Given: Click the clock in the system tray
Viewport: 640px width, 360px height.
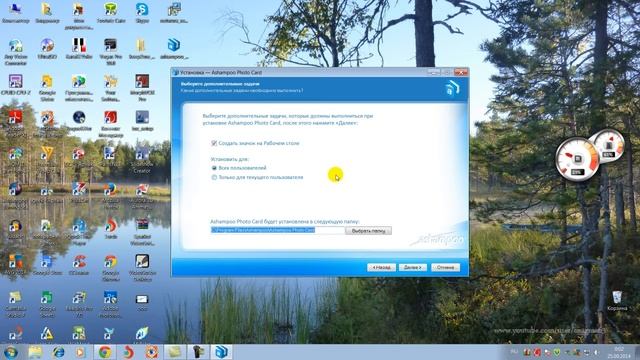Looking at the screenshot, I should [619, 353].
